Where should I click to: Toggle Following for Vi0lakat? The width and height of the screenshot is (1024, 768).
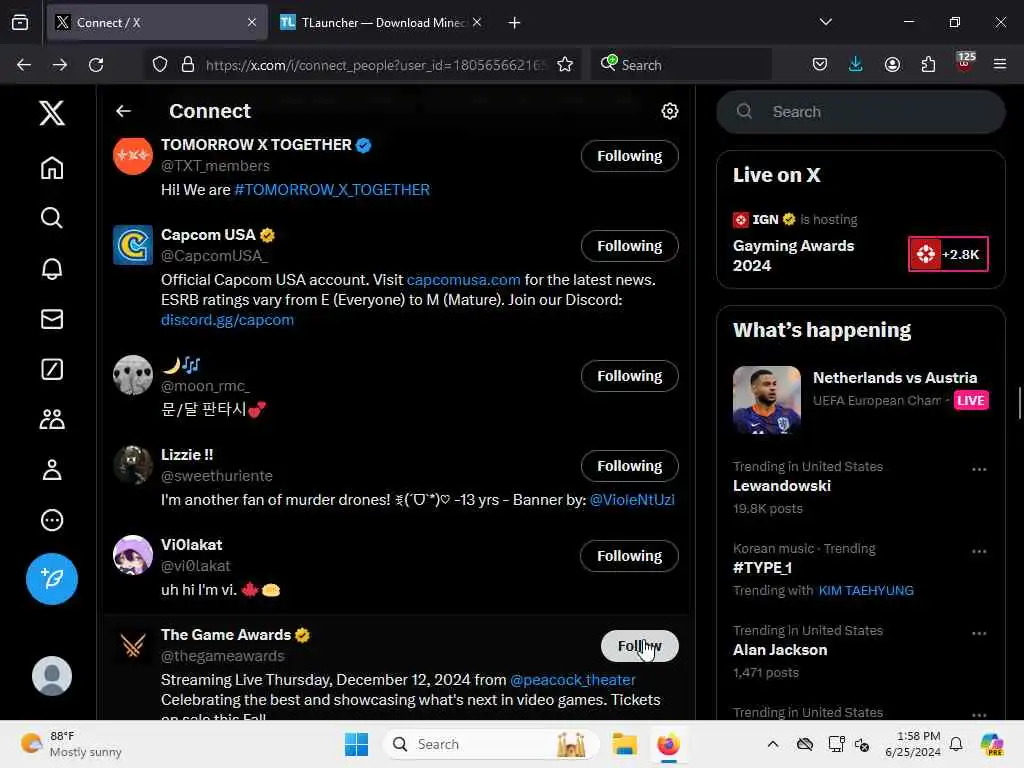629,556
